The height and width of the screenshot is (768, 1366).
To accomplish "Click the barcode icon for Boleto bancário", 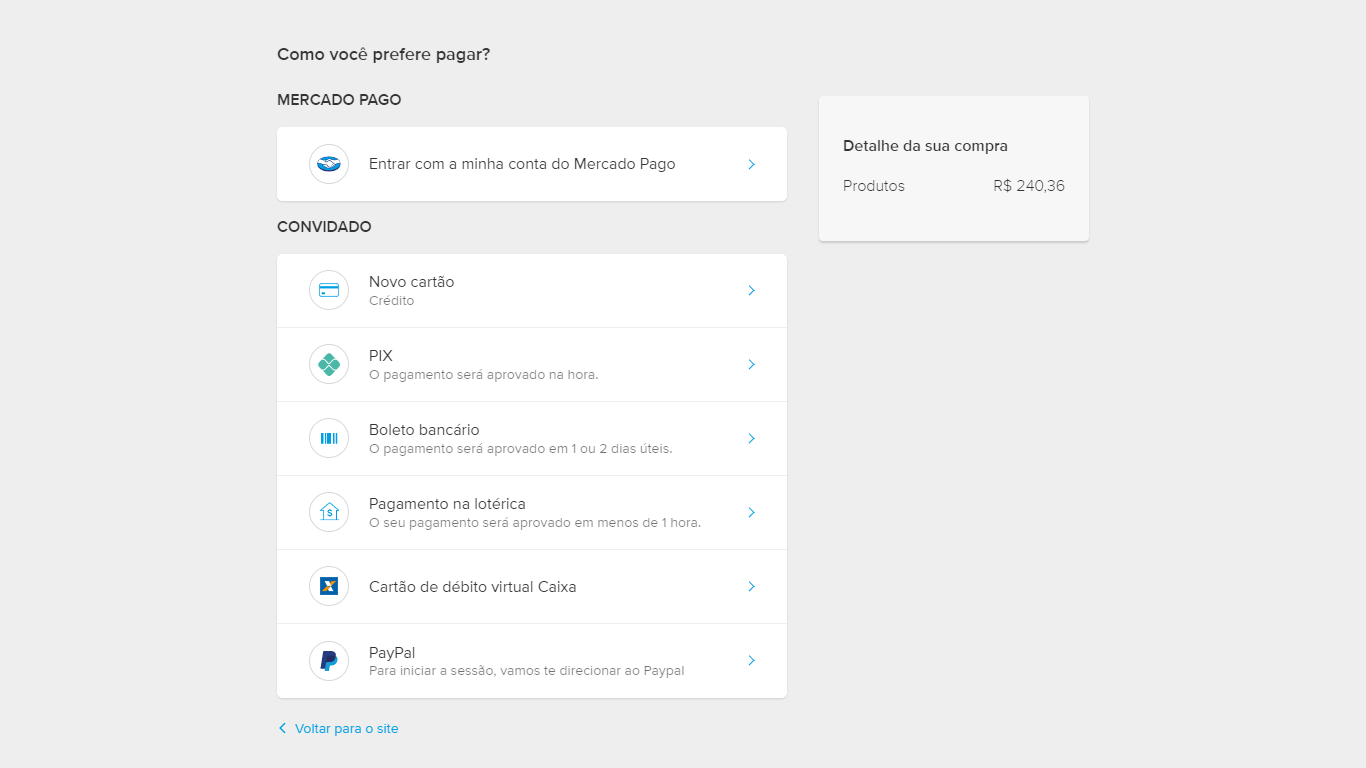I will 329,438.
